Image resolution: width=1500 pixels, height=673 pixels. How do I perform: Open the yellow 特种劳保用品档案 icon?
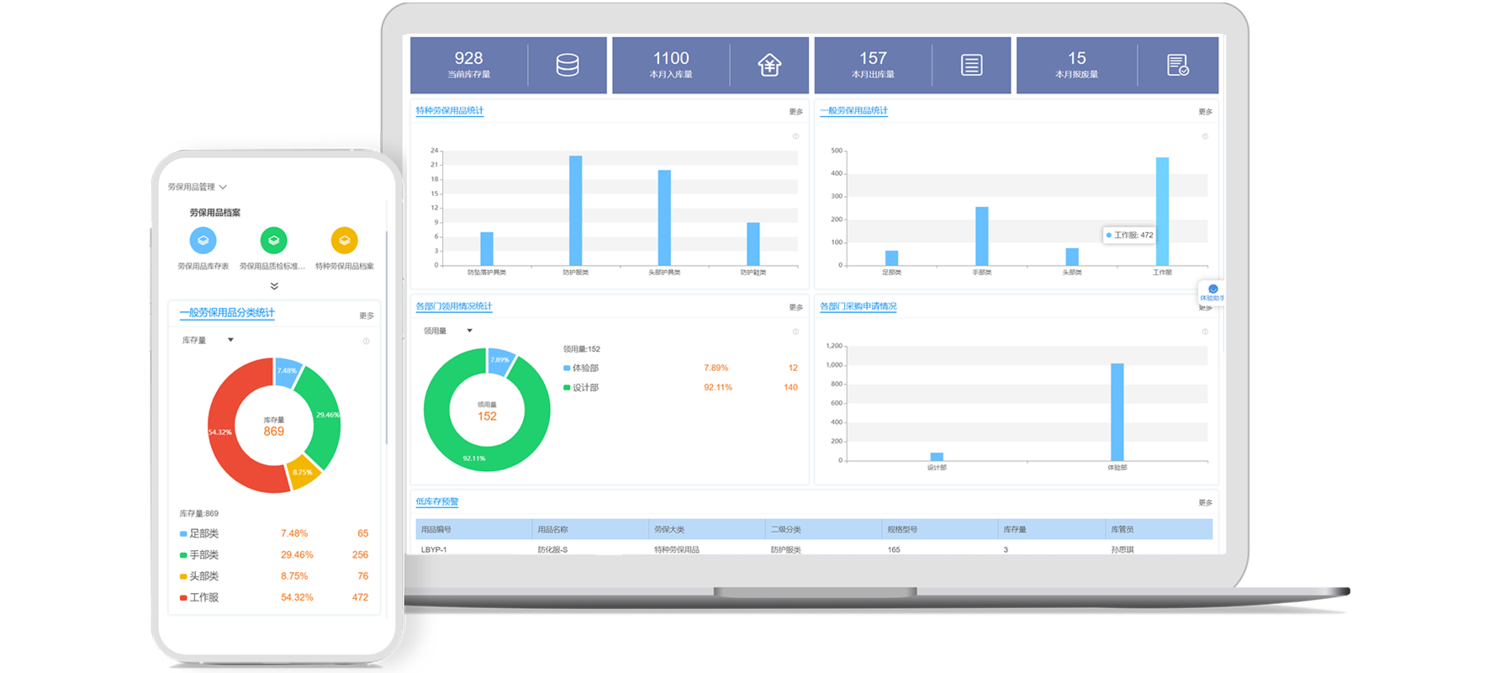pos(344,240)
